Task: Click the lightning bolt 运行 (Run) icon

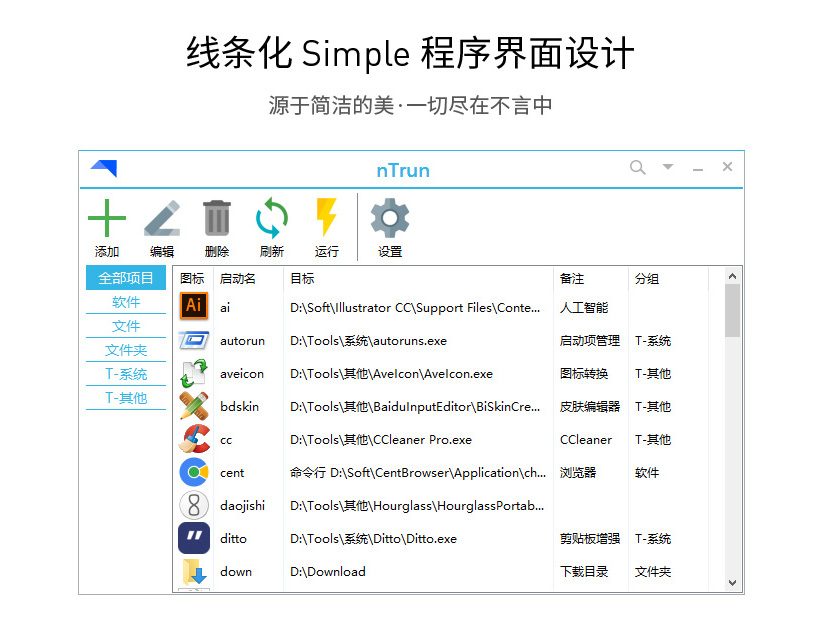Action: (x=326, y=217)
